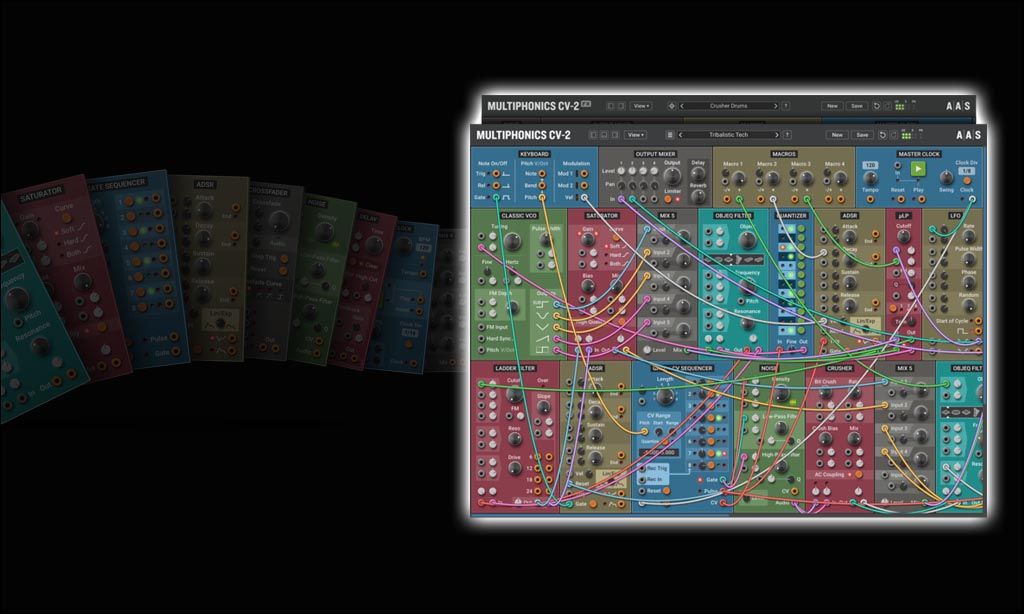Click the Object knob in Objeq Filter
This screenshot has width=1024, height=614.
coord(747,240)
